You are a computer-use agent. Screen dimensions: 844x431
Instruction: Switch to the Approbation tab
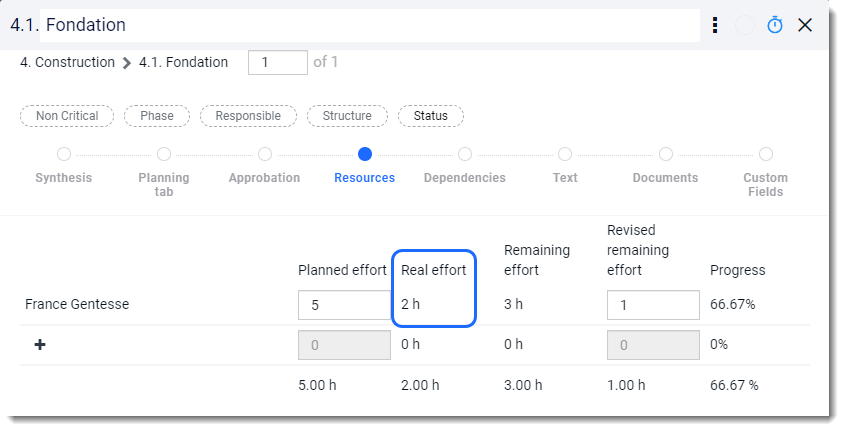pyautogui.click(x=264, y=167)
